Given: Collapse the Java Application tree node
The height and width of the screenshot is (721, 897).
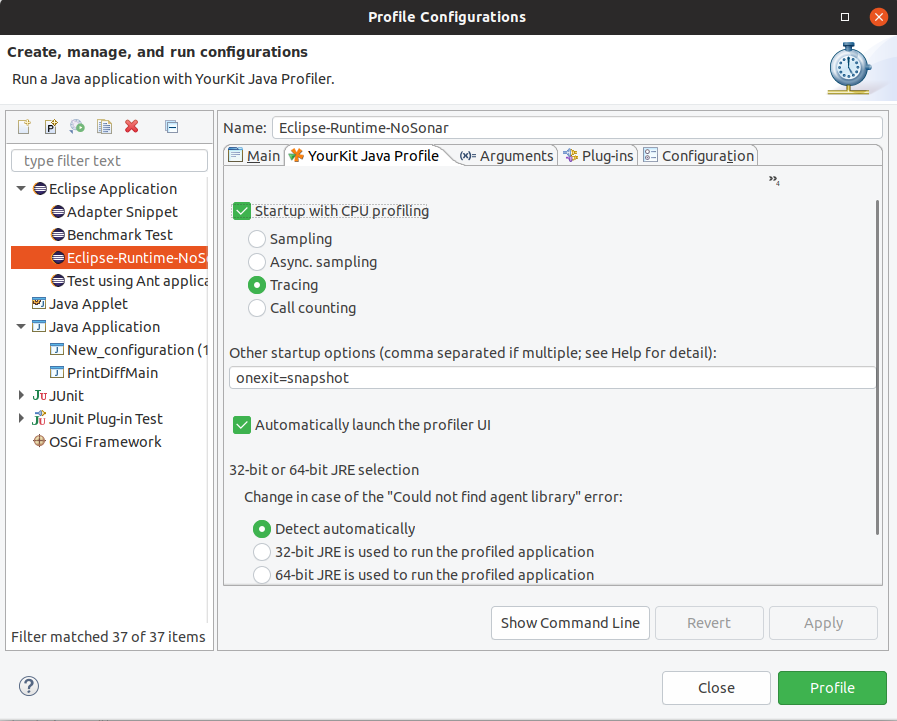Looking at the screenshot, I should [x=21, y=326].
